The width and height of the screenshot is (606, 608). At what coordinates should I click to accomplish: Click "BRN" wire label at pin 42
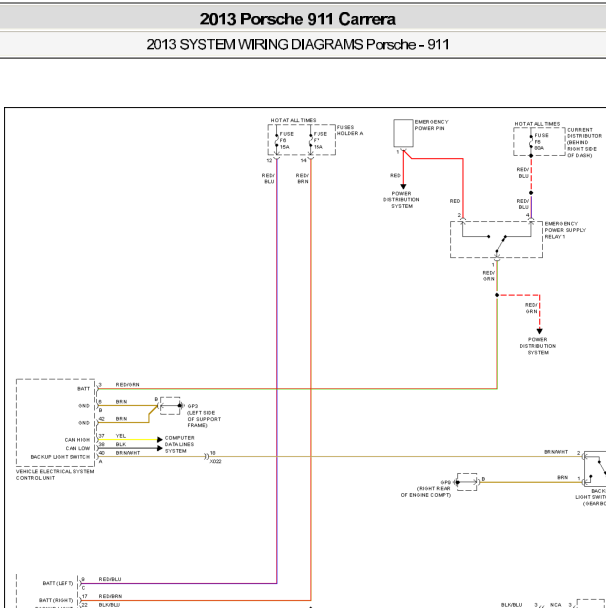(x=121, y=419)
